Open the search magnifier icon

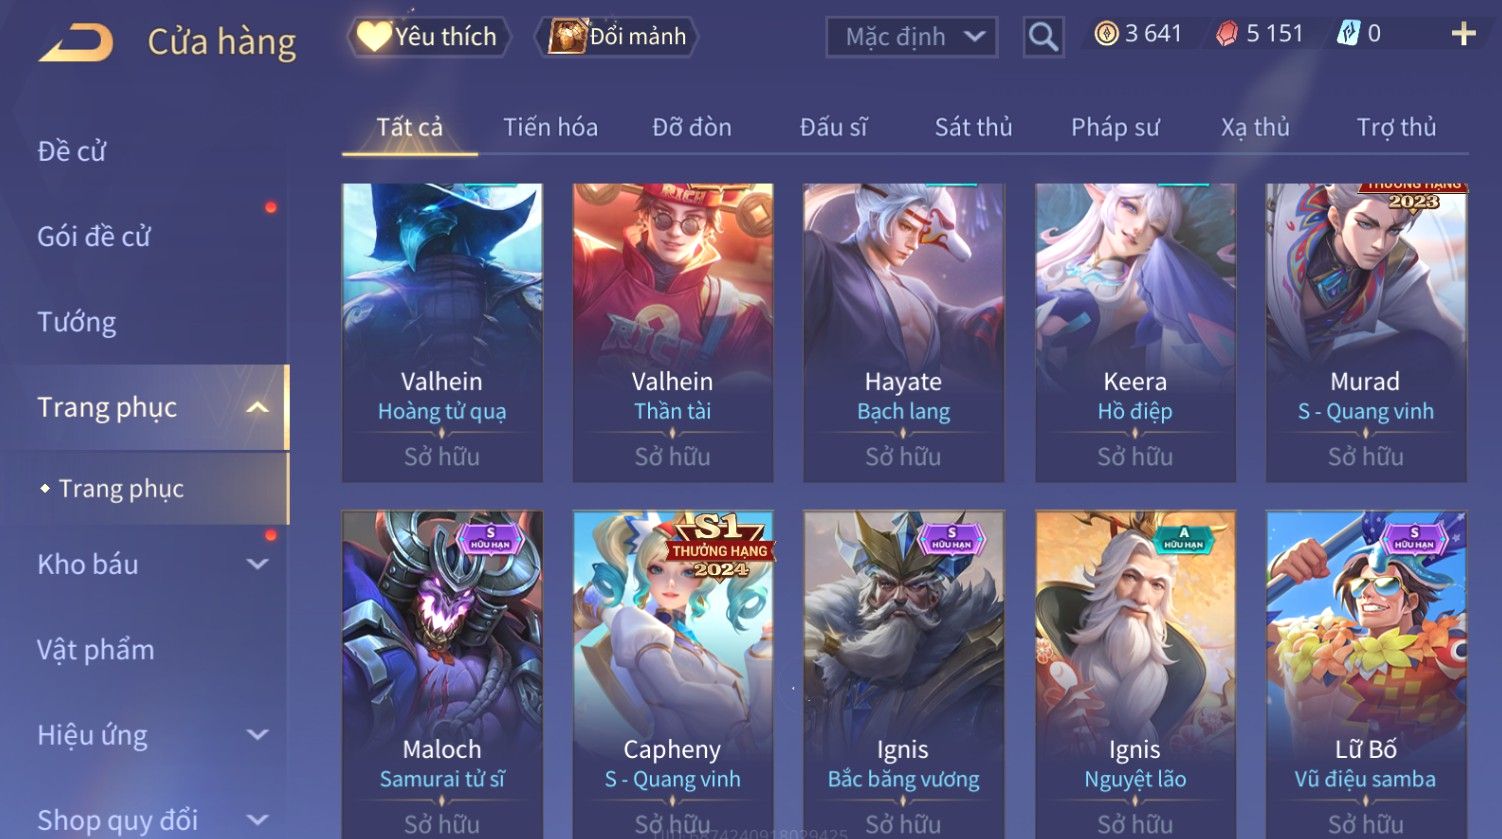(x=1043, y=38)
